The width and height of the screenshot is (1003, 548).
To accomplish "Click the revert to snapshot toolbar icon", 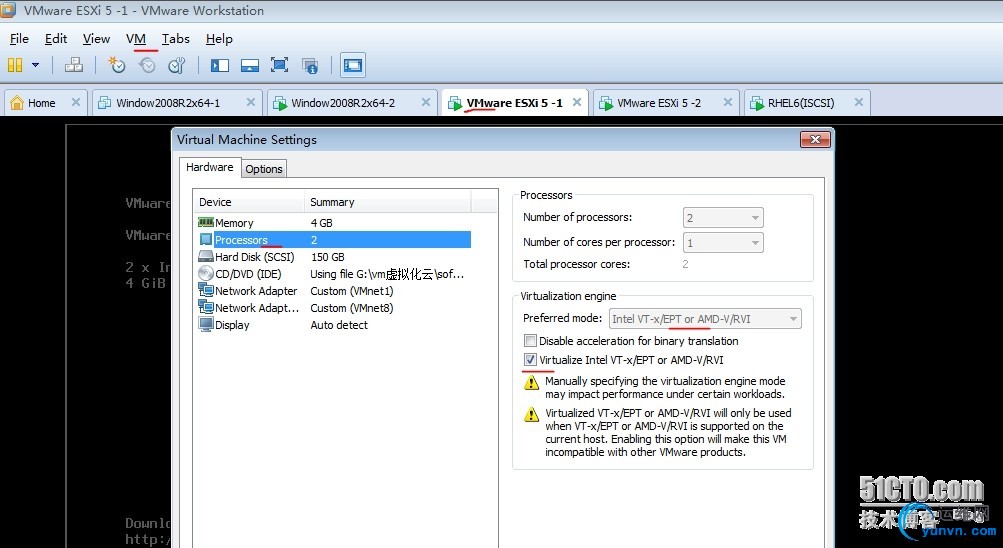I will [x=147, y=65].
